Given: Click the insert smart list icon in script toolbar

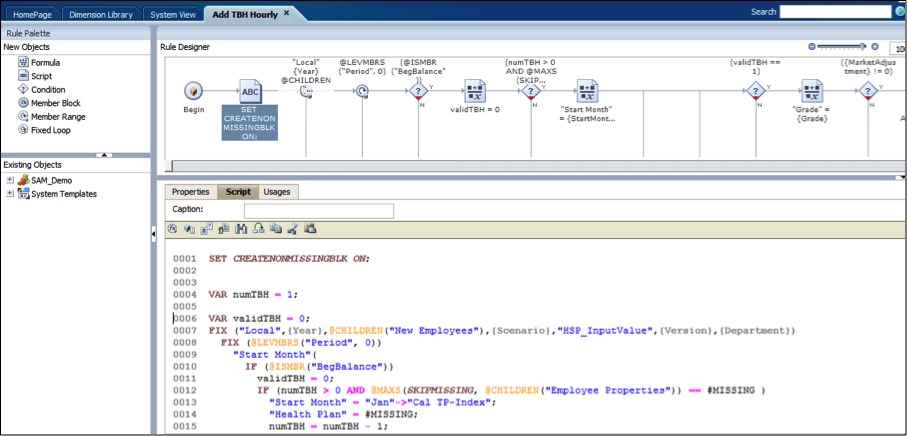Looking at the screenshot, I should 223,229.
